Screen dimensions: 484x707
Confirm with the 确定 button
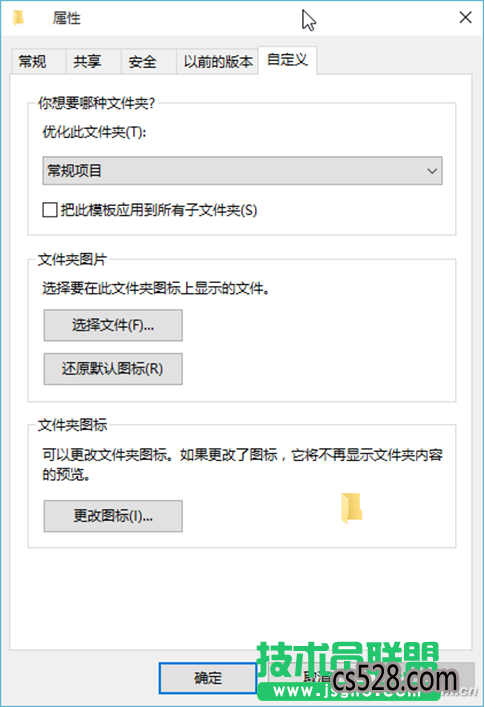[x=208, y=678]
